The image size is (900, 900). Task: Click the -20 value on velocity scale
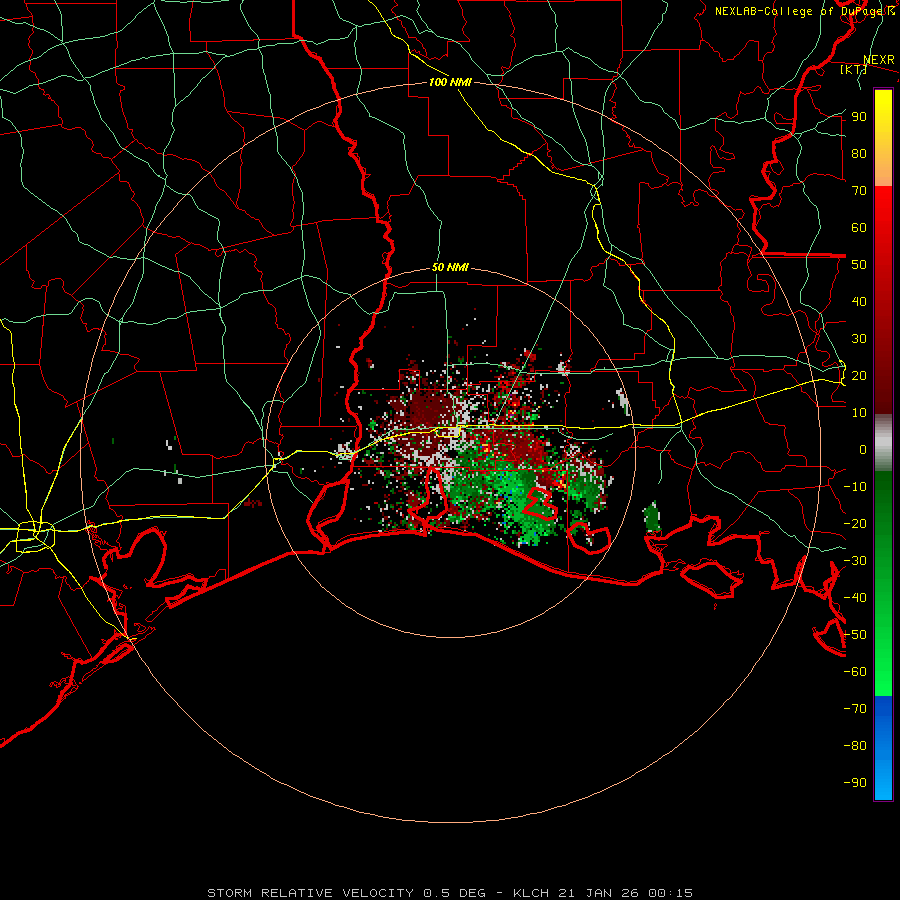coord(856,523)
